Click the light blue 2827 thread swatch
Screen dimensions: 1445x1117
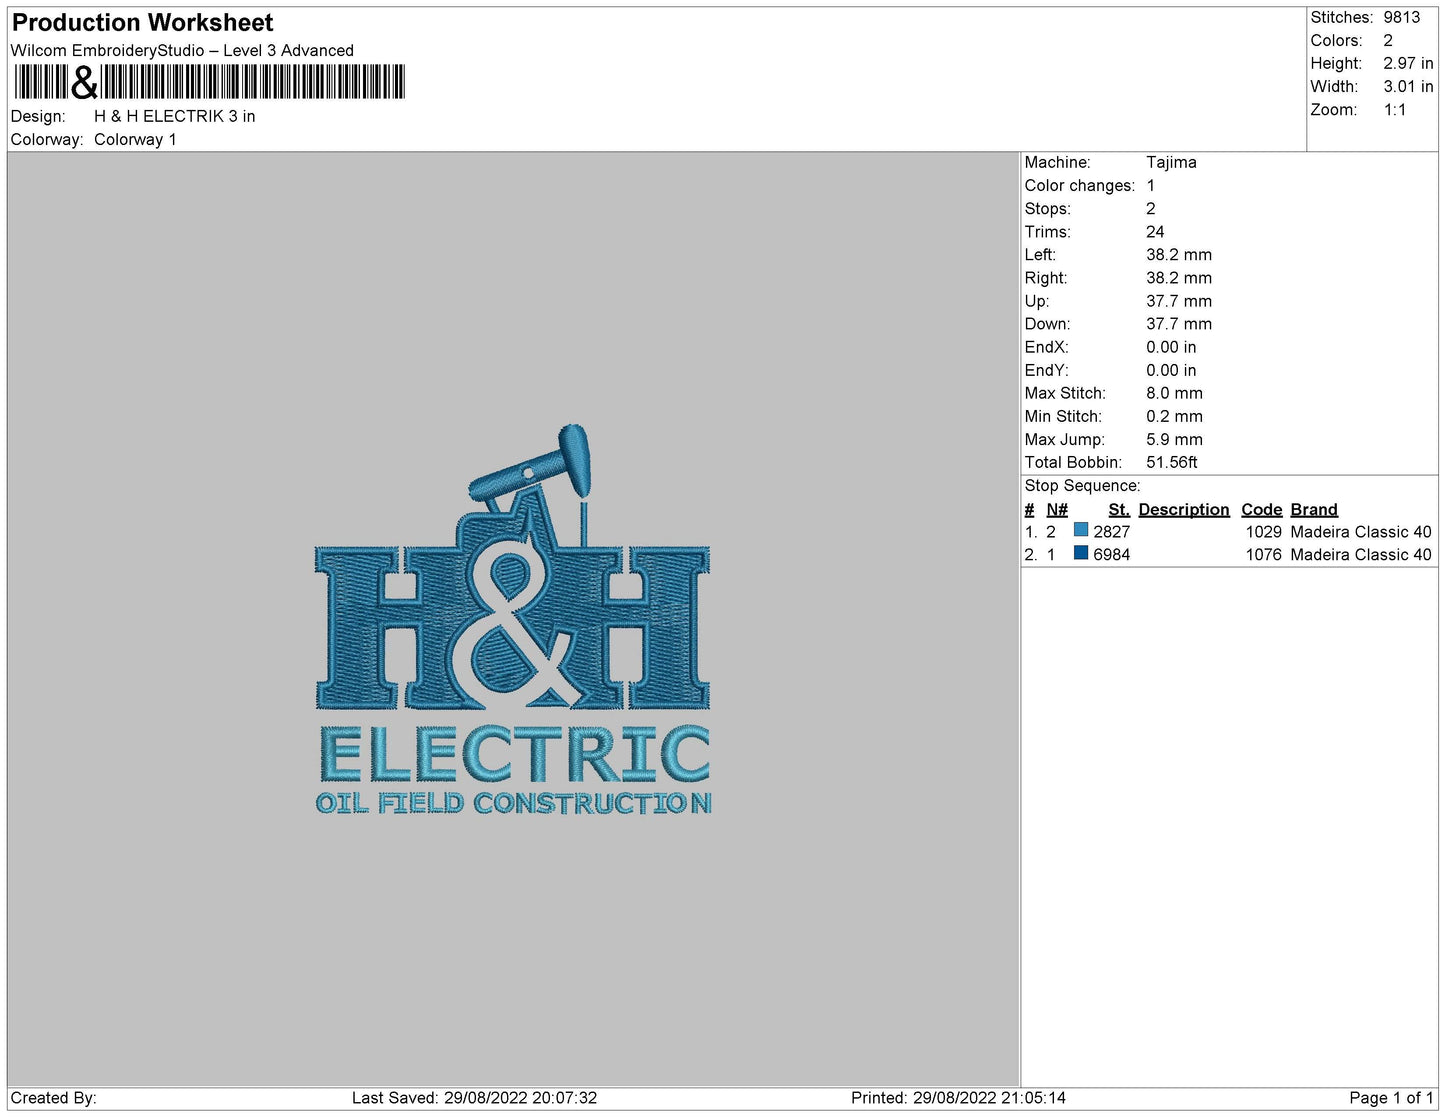pos(1081,530)
